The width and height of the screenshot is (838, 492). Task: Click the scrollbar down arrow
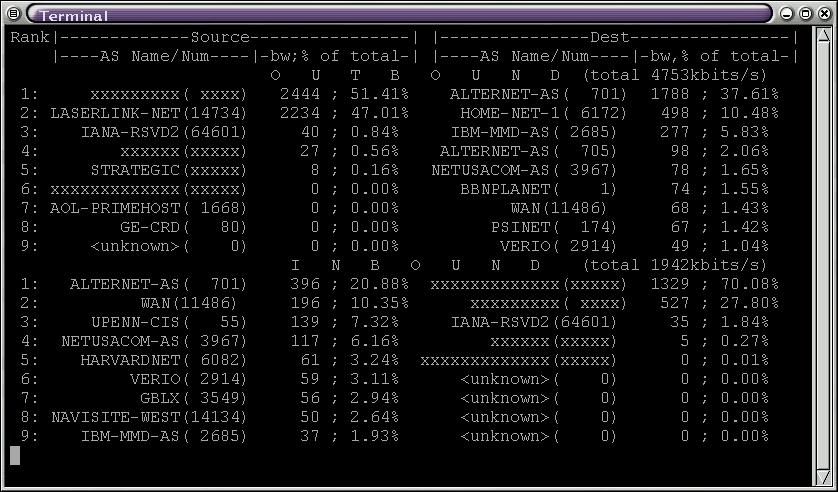coord(823,476)
